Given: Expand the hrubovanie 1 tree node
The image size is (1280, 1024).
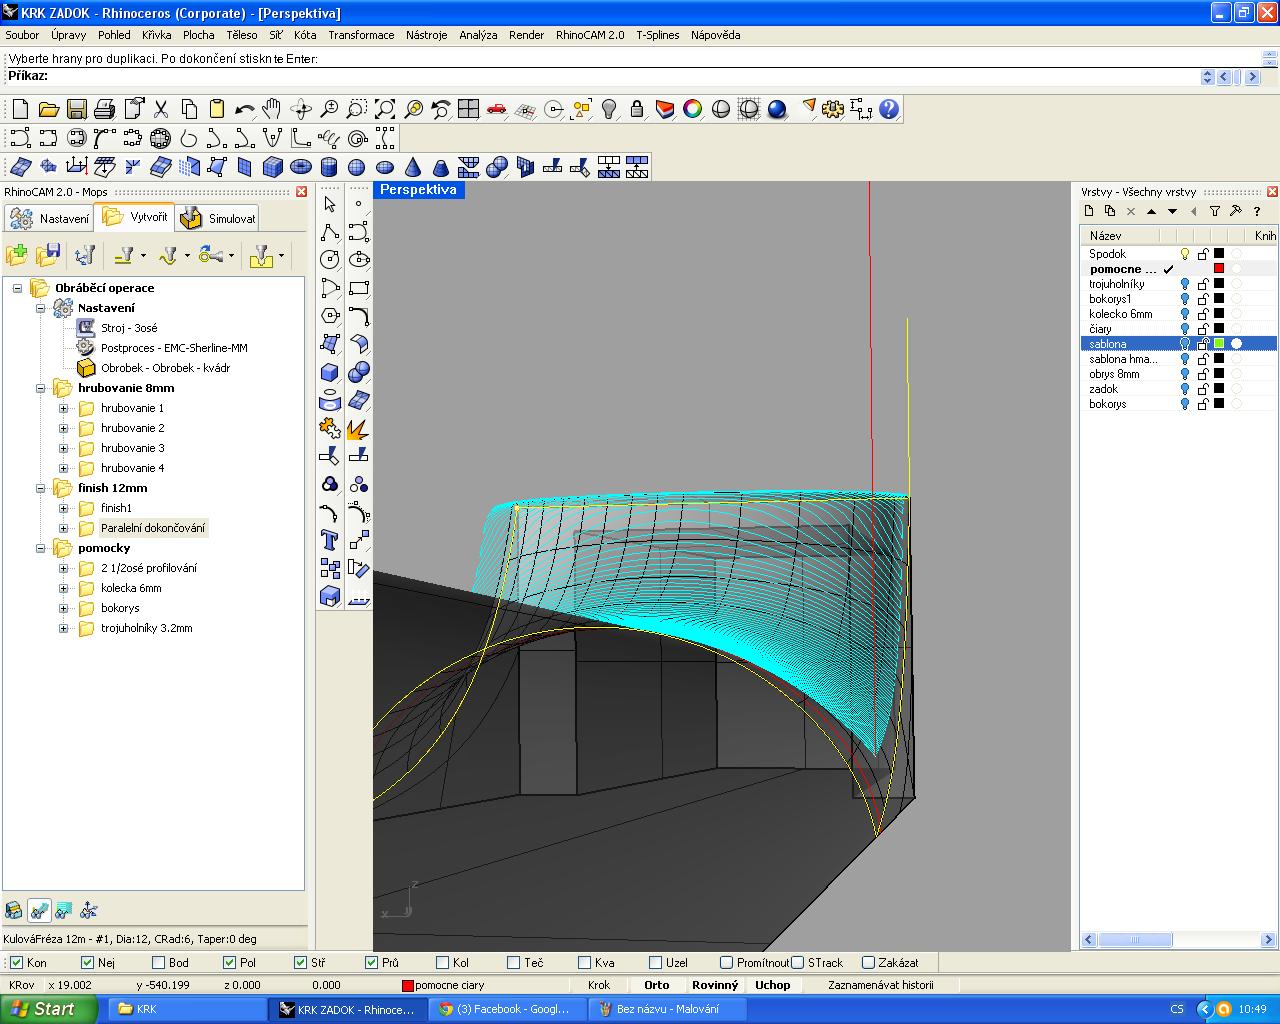Looking at the screenshot, I should [63, 408].
